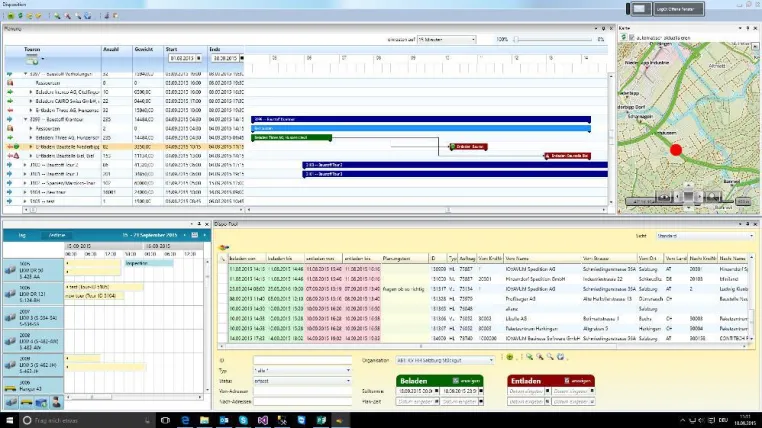Click the vertical scrollbar of the pool table
This screenshot has height=428, width=762.
click(x=751, y=299)
